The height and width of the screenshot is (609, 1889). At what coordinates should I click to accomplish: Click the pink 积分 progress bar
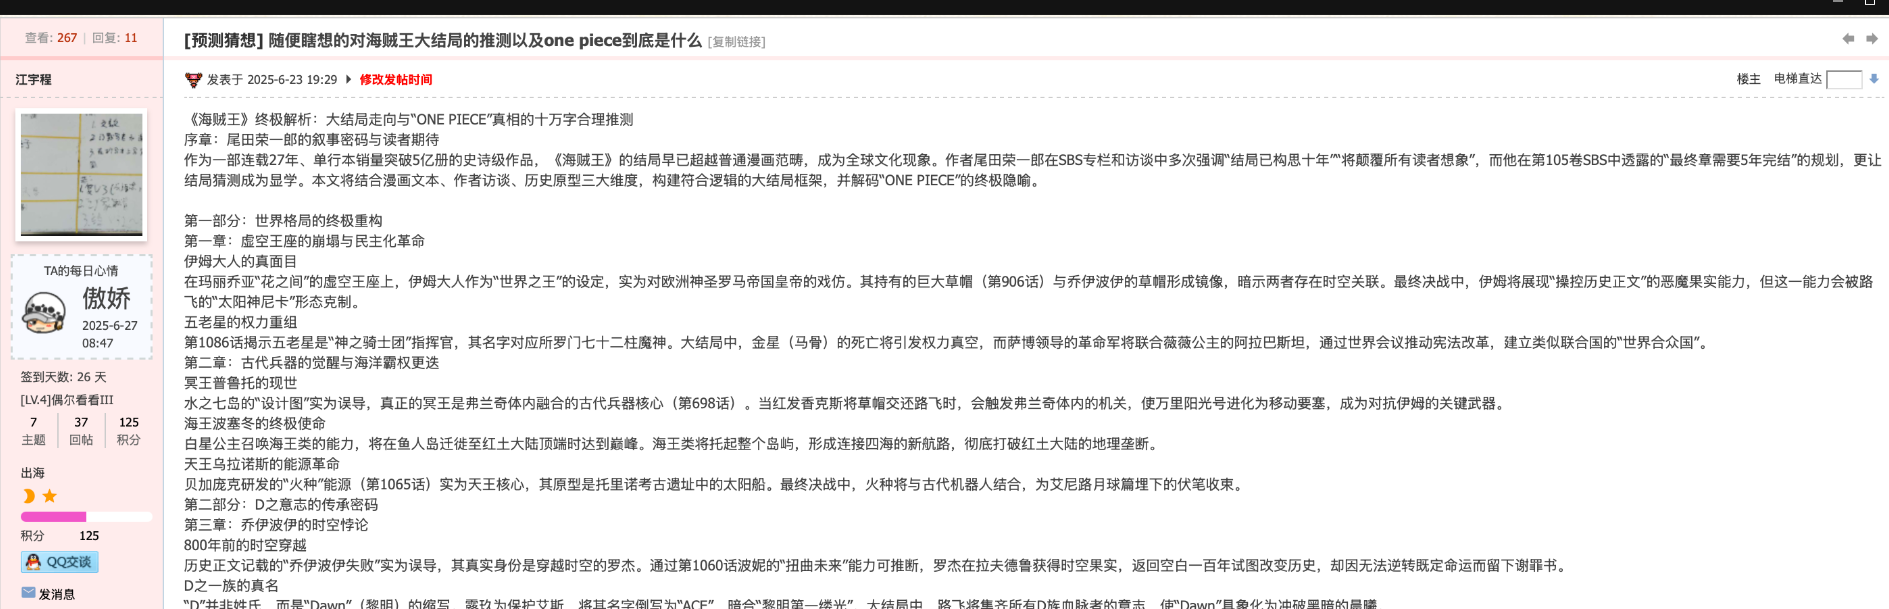tap(86, 517)
